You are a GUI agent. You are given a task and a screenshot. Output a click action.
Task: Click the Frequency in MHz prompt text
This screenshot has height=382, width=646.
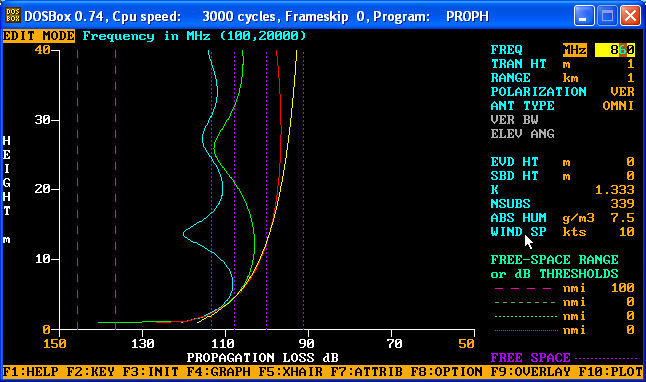pyautogui.click(x=194, y=36)
